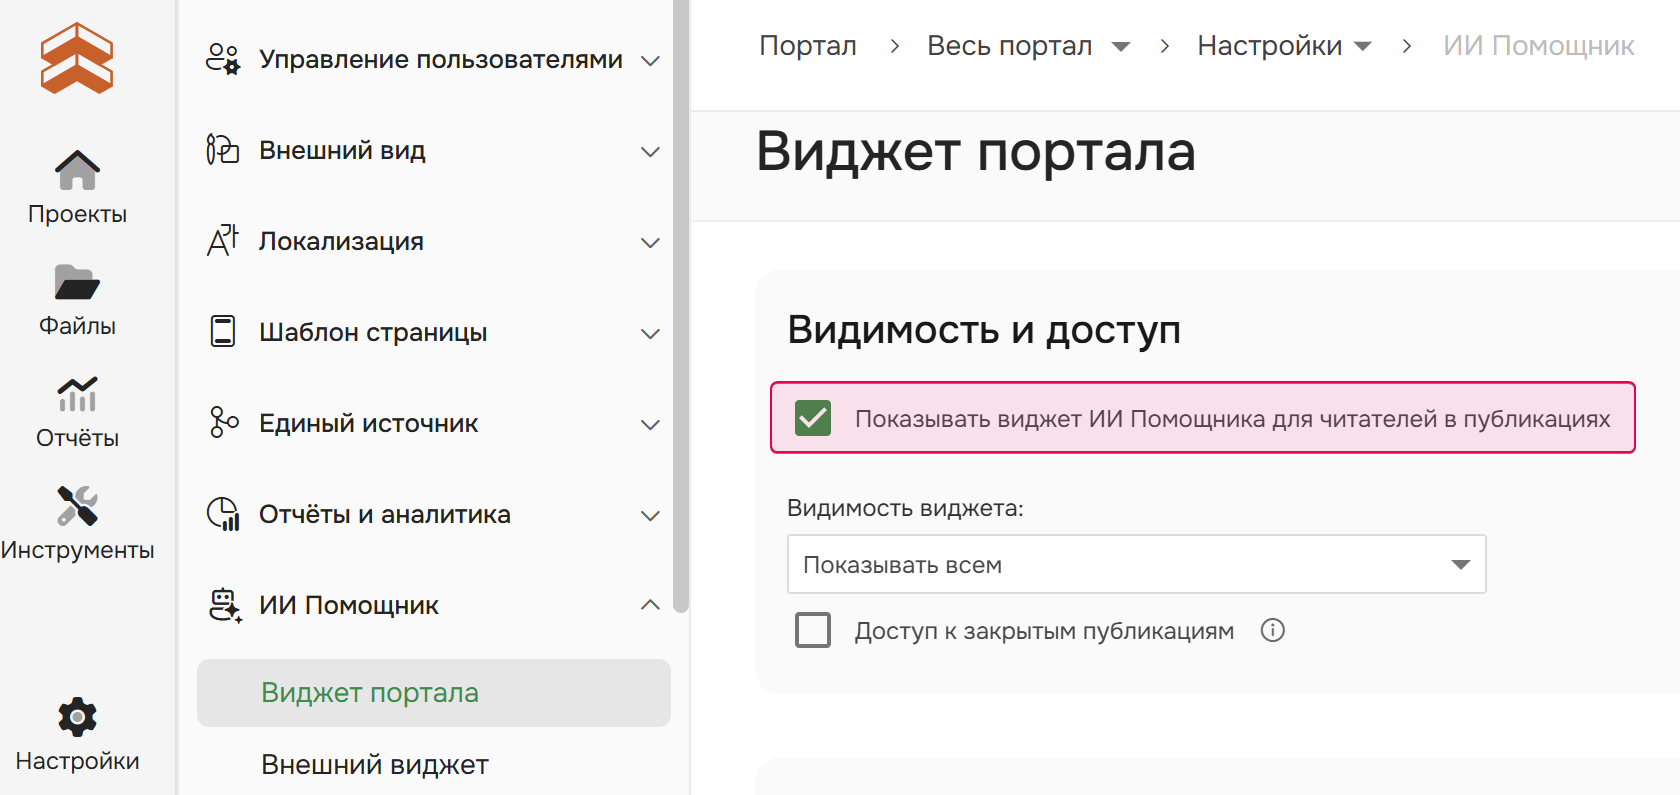Click the Файлы sidebar label

77,326
